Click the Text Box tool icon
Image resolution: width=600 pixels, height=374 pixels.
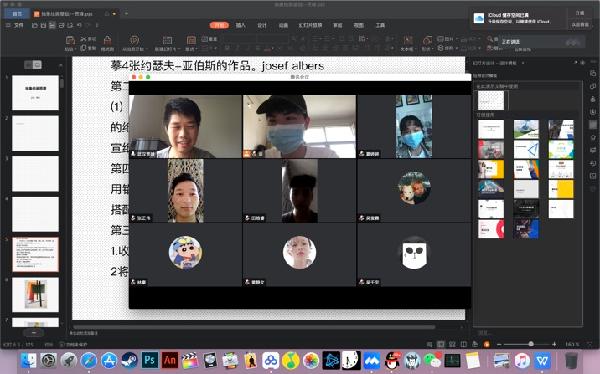tap(408, 41)
